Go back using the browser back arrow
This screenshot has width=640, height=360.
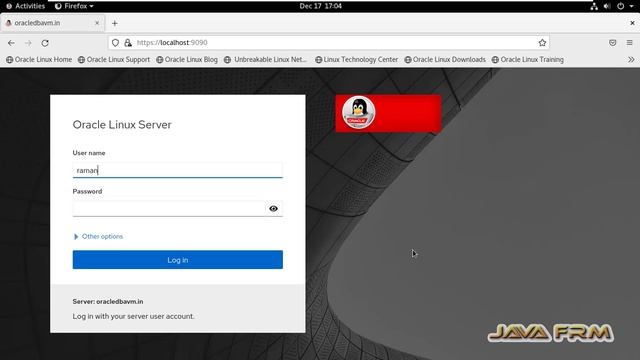tap(11, 43)
